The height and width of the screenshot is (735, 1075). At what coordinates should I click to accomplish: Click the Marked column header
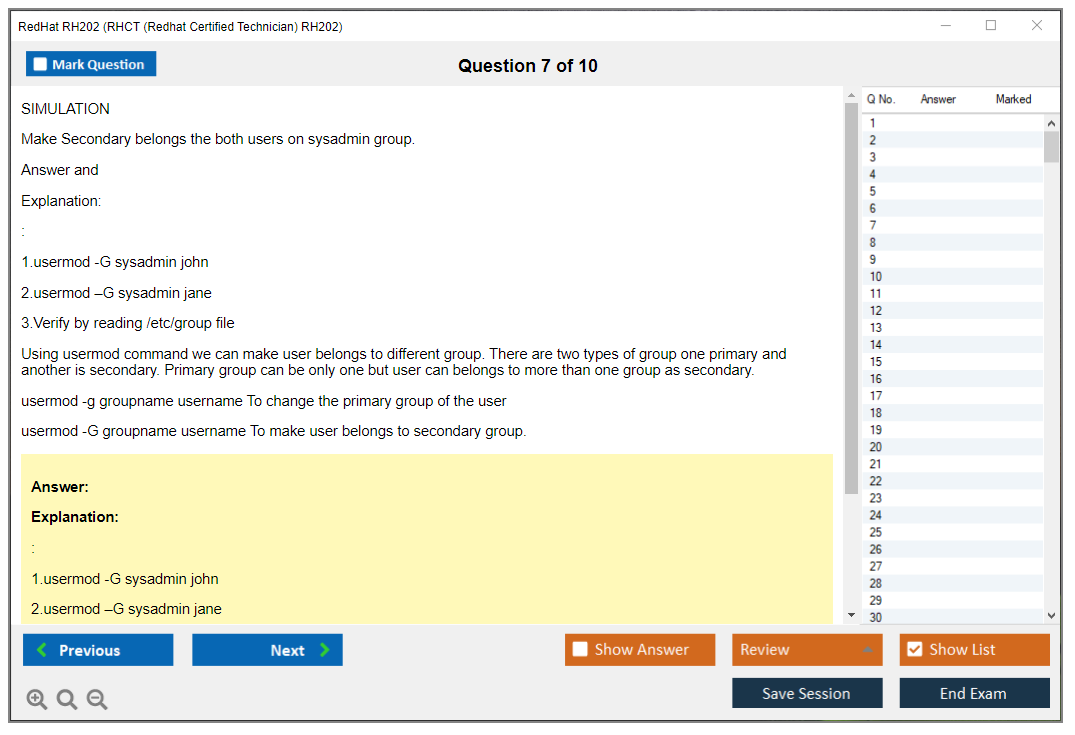(1013, 99)
